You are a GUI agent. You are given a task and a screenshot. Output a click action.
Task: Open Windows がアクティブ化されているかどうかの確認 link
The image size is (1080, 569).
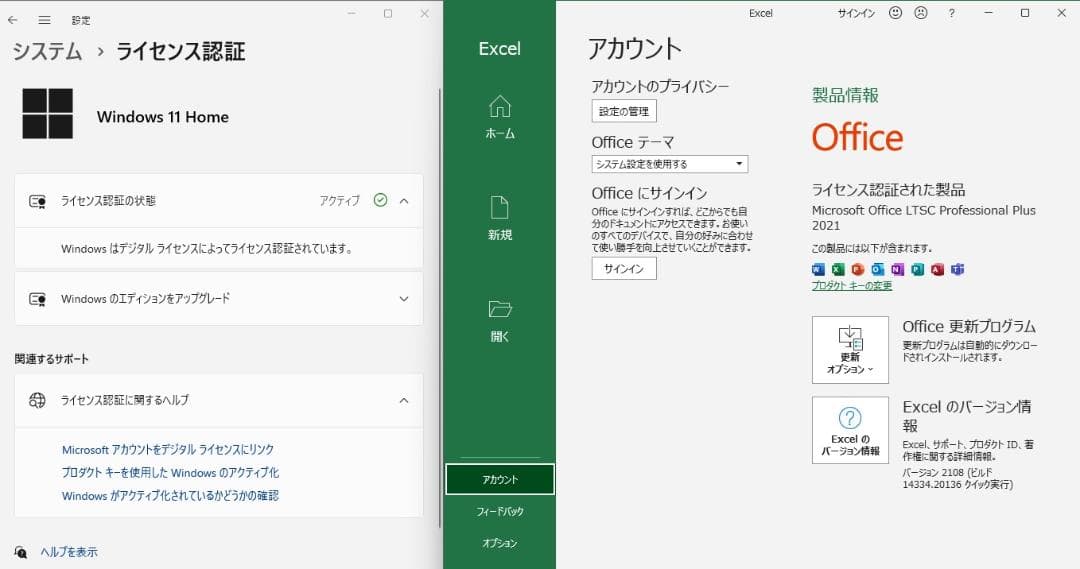pos(170,495)
